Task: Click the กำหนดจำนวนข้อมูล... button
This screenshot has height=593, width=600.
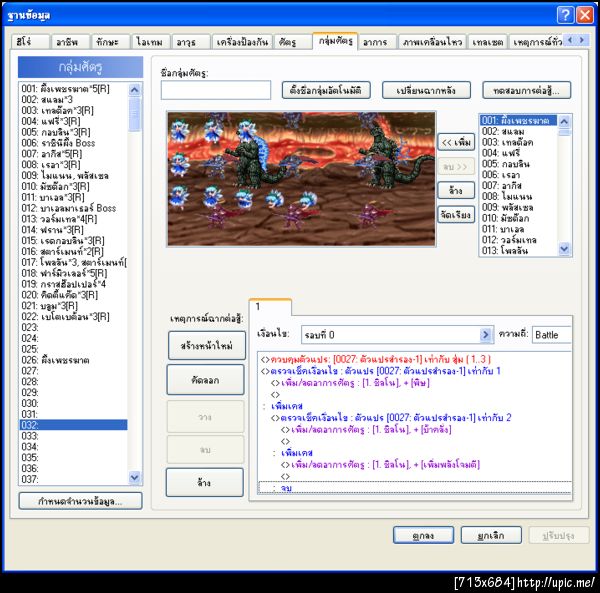Action: 80,501
